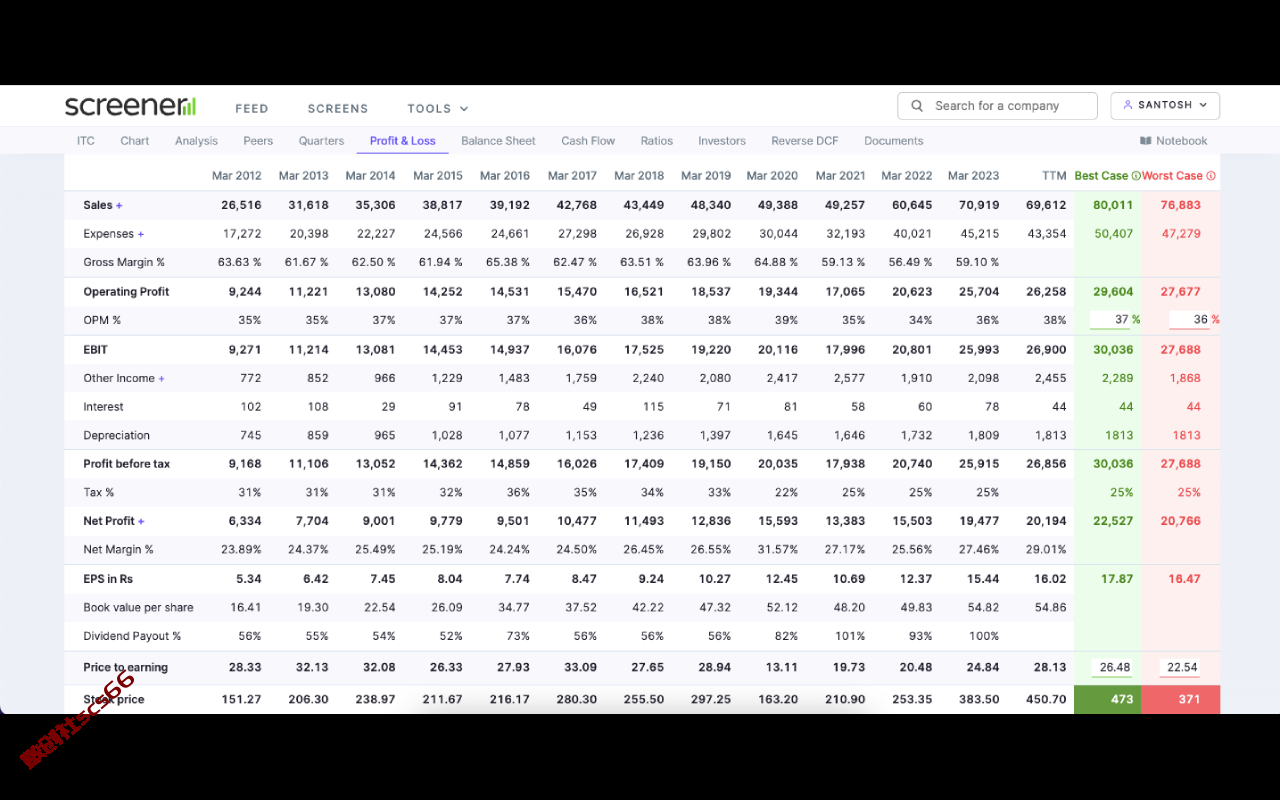1280x800 pixels.
Task: Go to the ITC company tab
Action: (86, 141)
